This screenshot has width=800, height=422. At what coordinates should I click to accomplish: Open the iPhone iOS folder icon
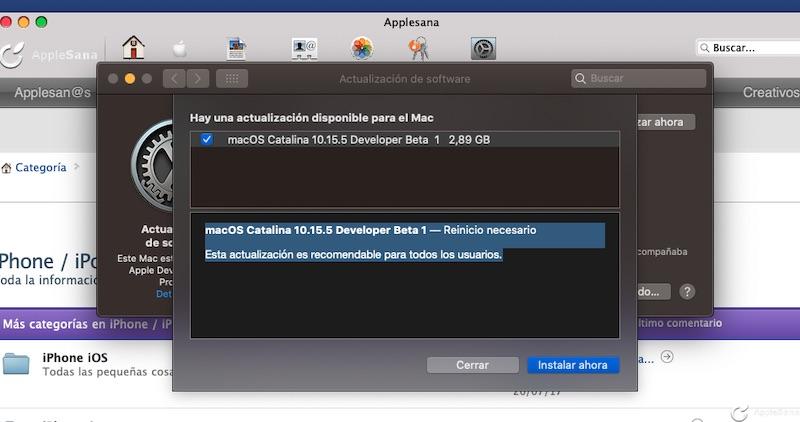pos(16,364)
